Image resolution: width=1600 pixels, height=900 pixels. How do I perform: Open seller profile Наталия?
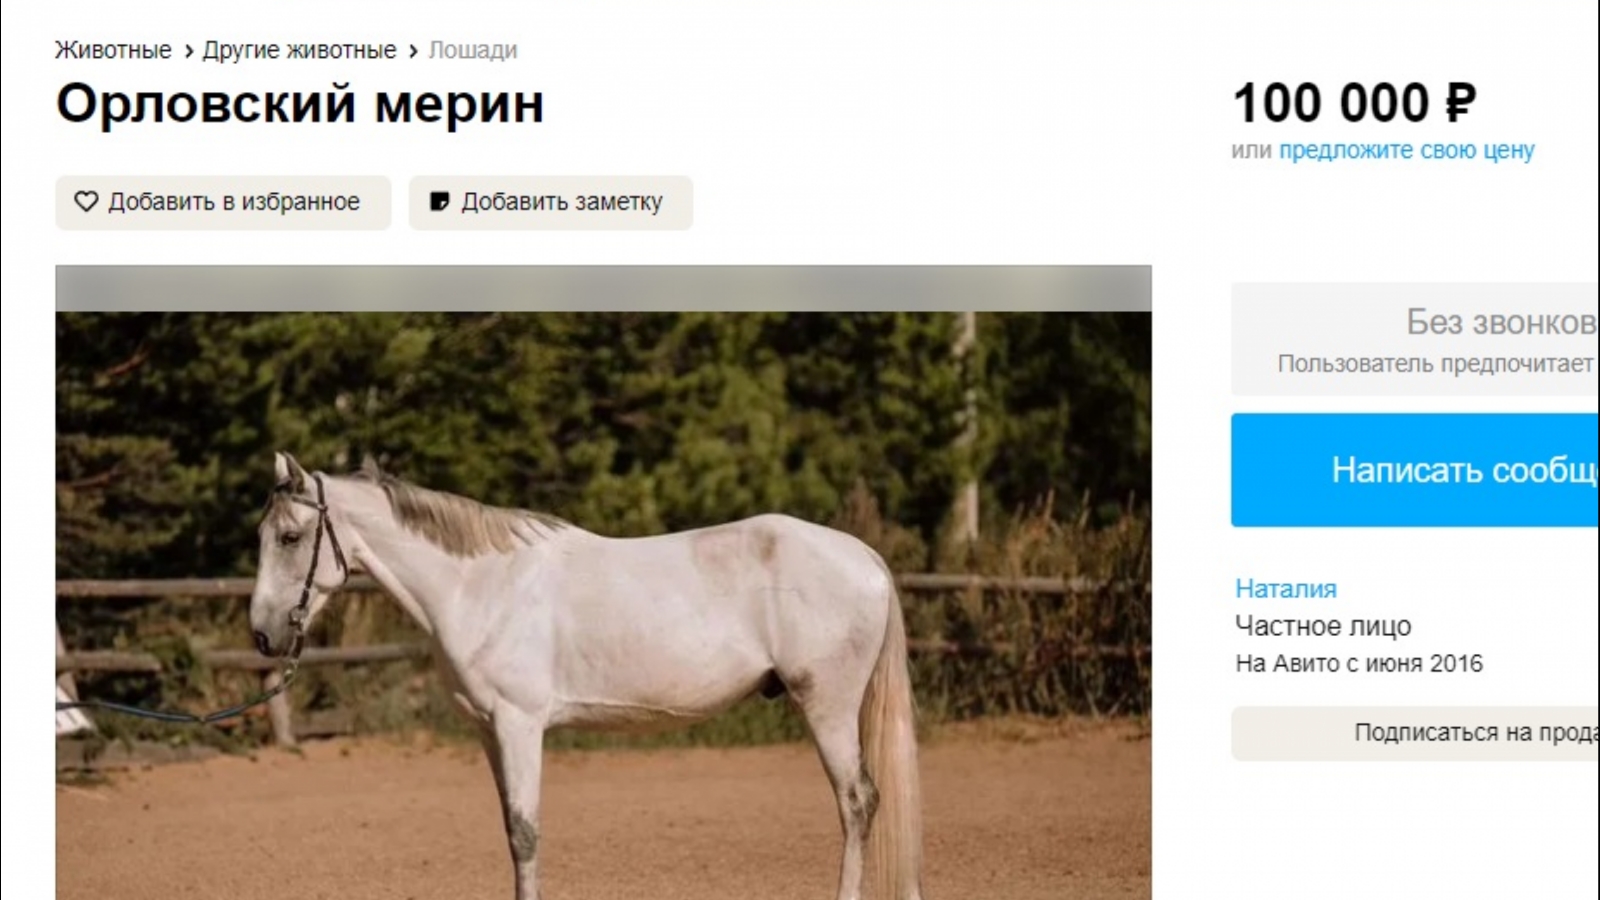click(x=1286, y=589)
